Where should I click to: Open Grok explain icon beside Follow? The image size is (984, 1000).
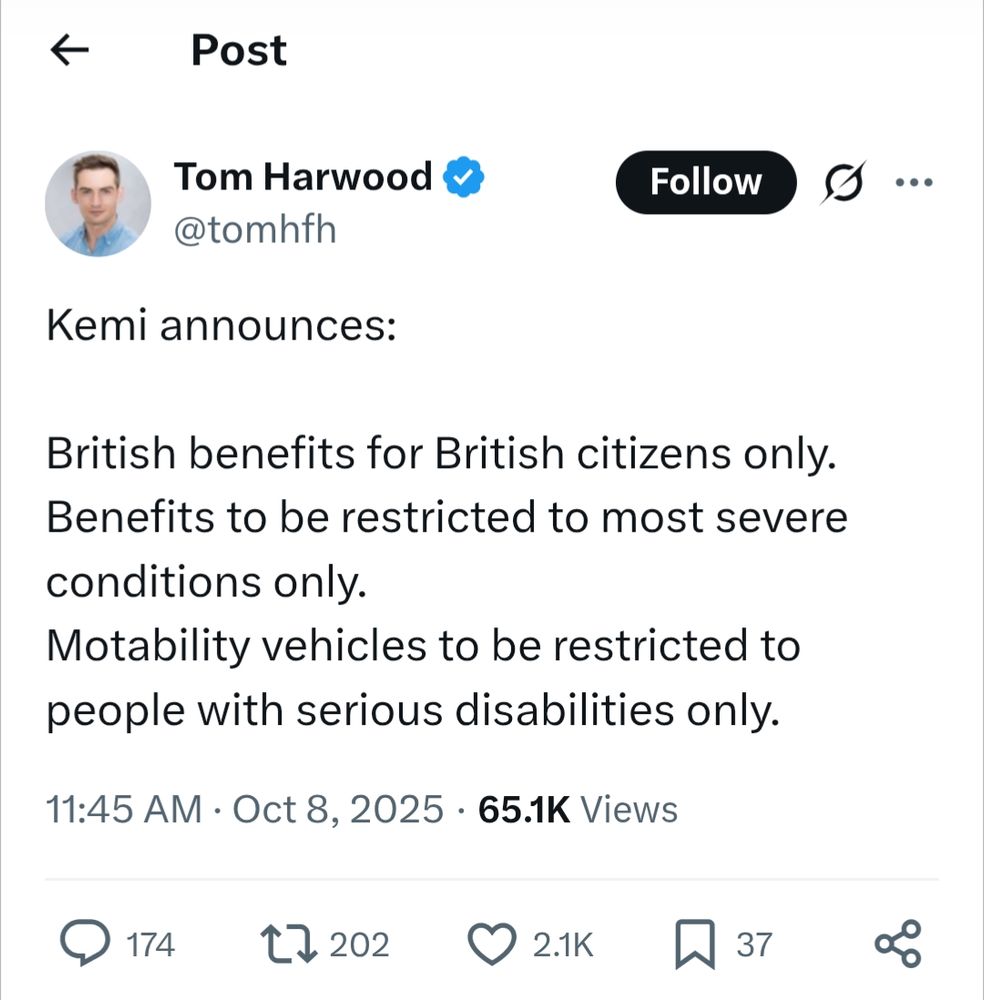[843, 182]
